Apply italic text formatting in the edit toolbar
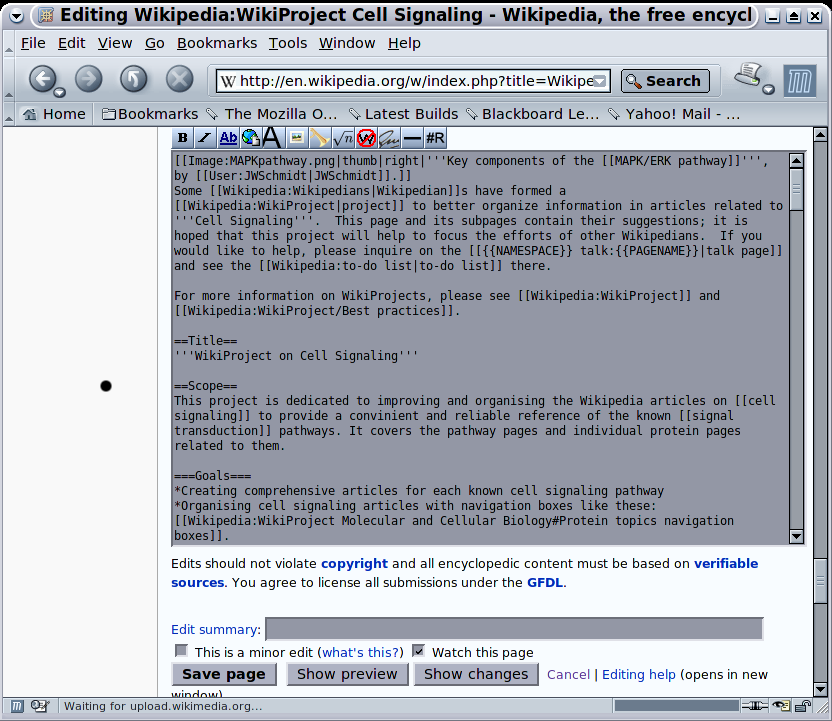The image size is (832, 721). (204, 138)
